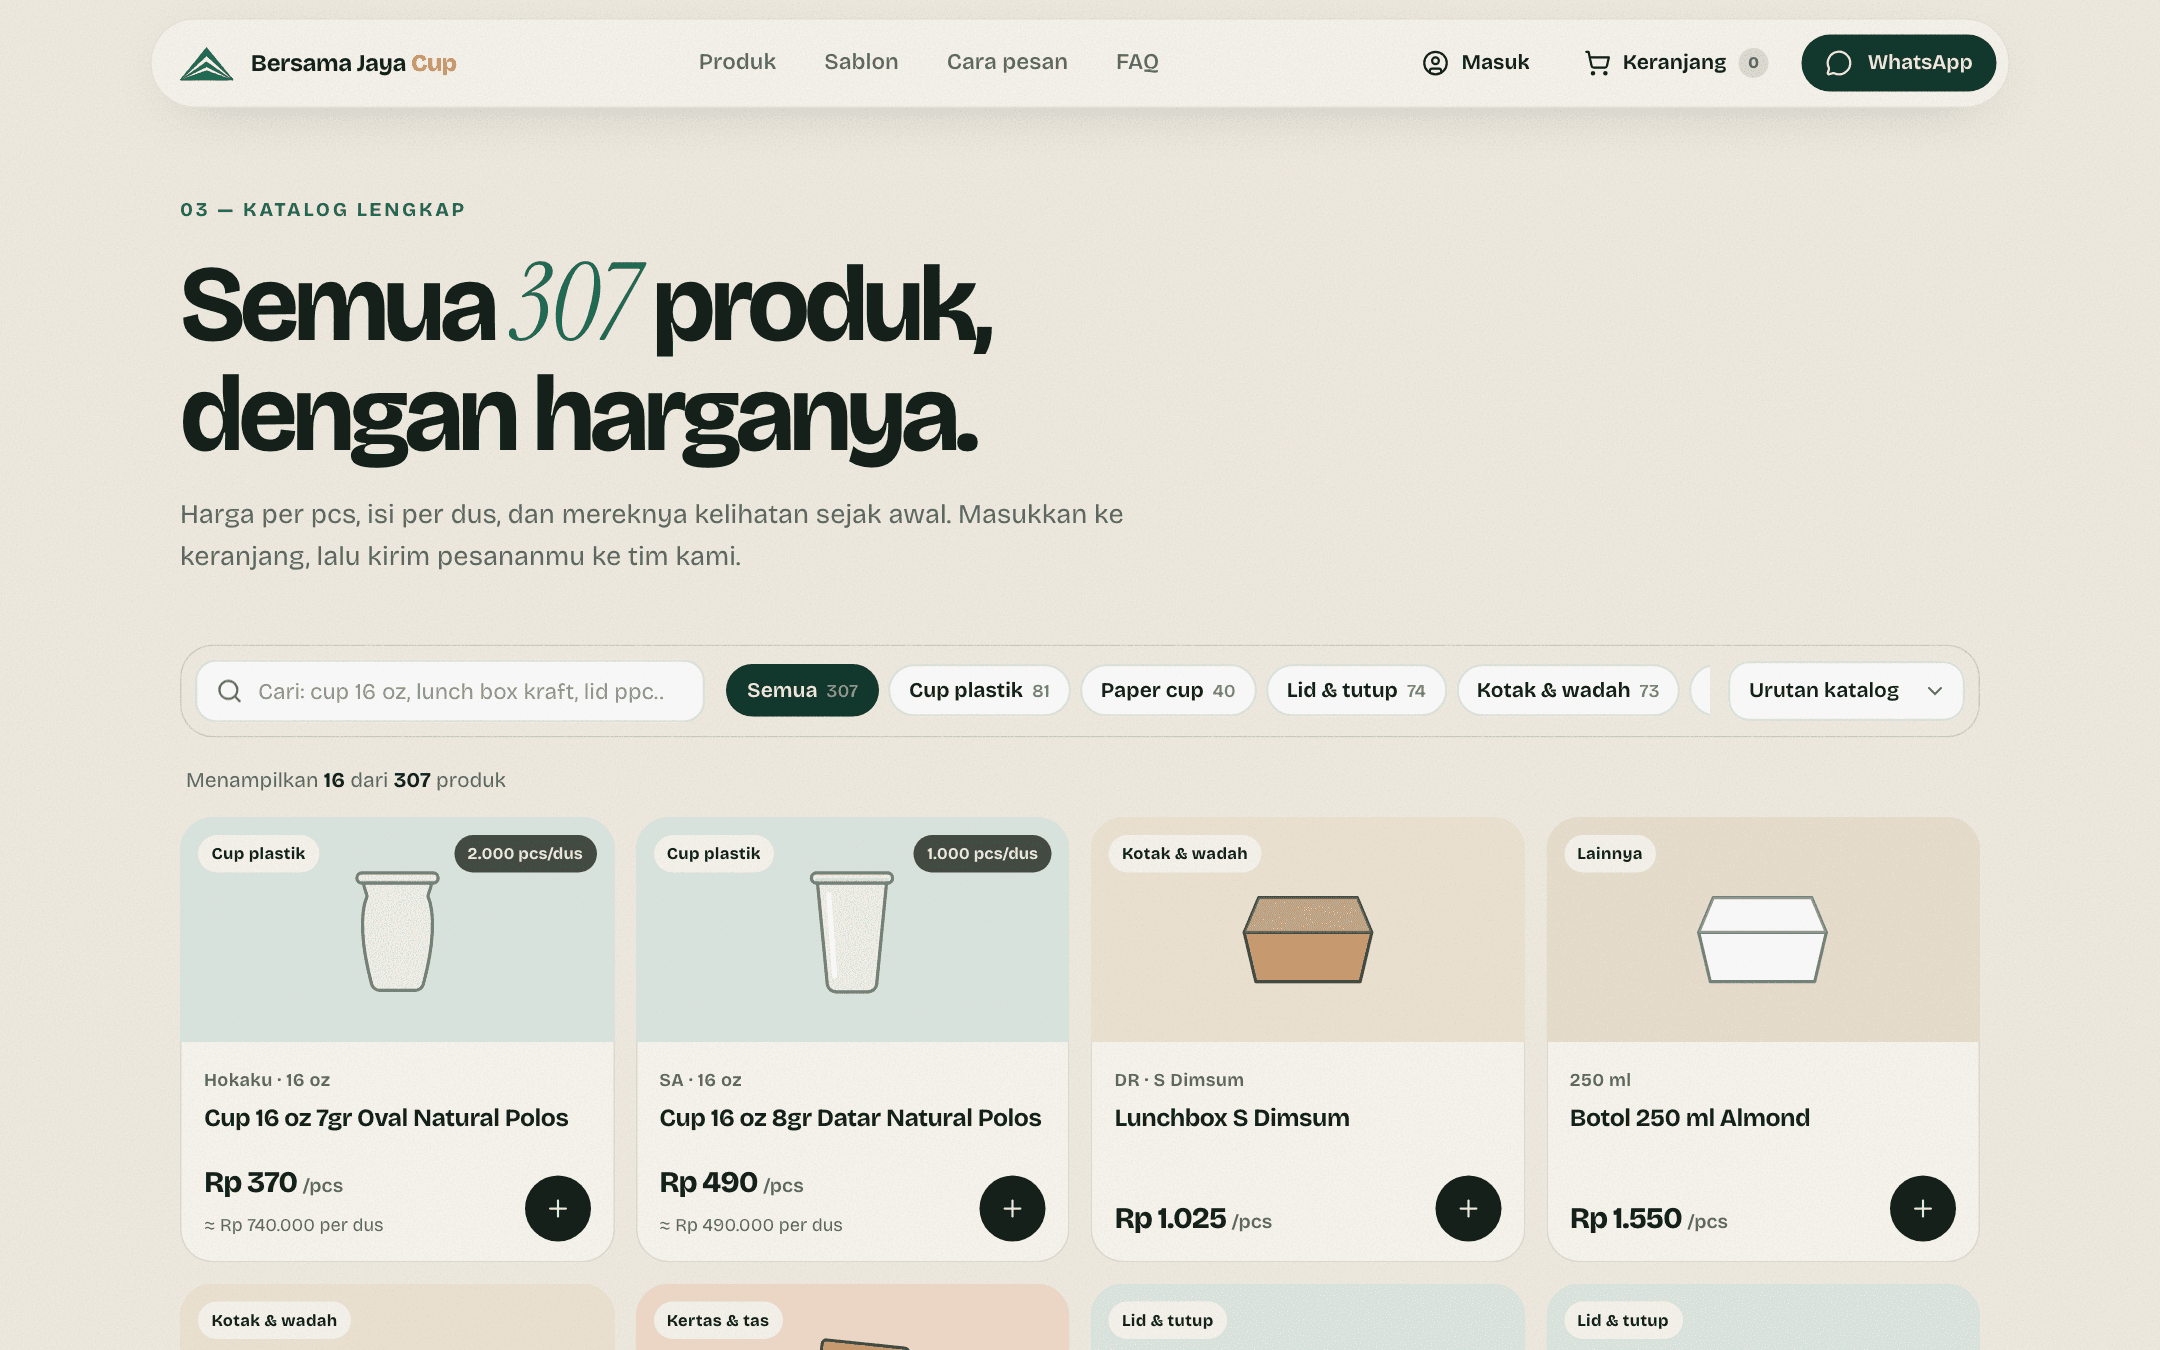Click the Lainnya category tag on Botol card
Viewport: 2160px width, 1350px height.
pos(1609,854)
